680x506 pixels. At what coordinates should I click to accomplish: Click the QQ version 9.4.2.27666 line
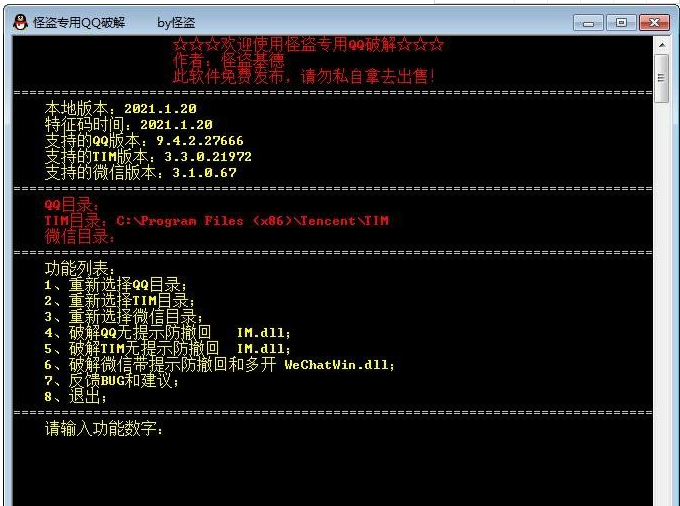pos(144,140)
